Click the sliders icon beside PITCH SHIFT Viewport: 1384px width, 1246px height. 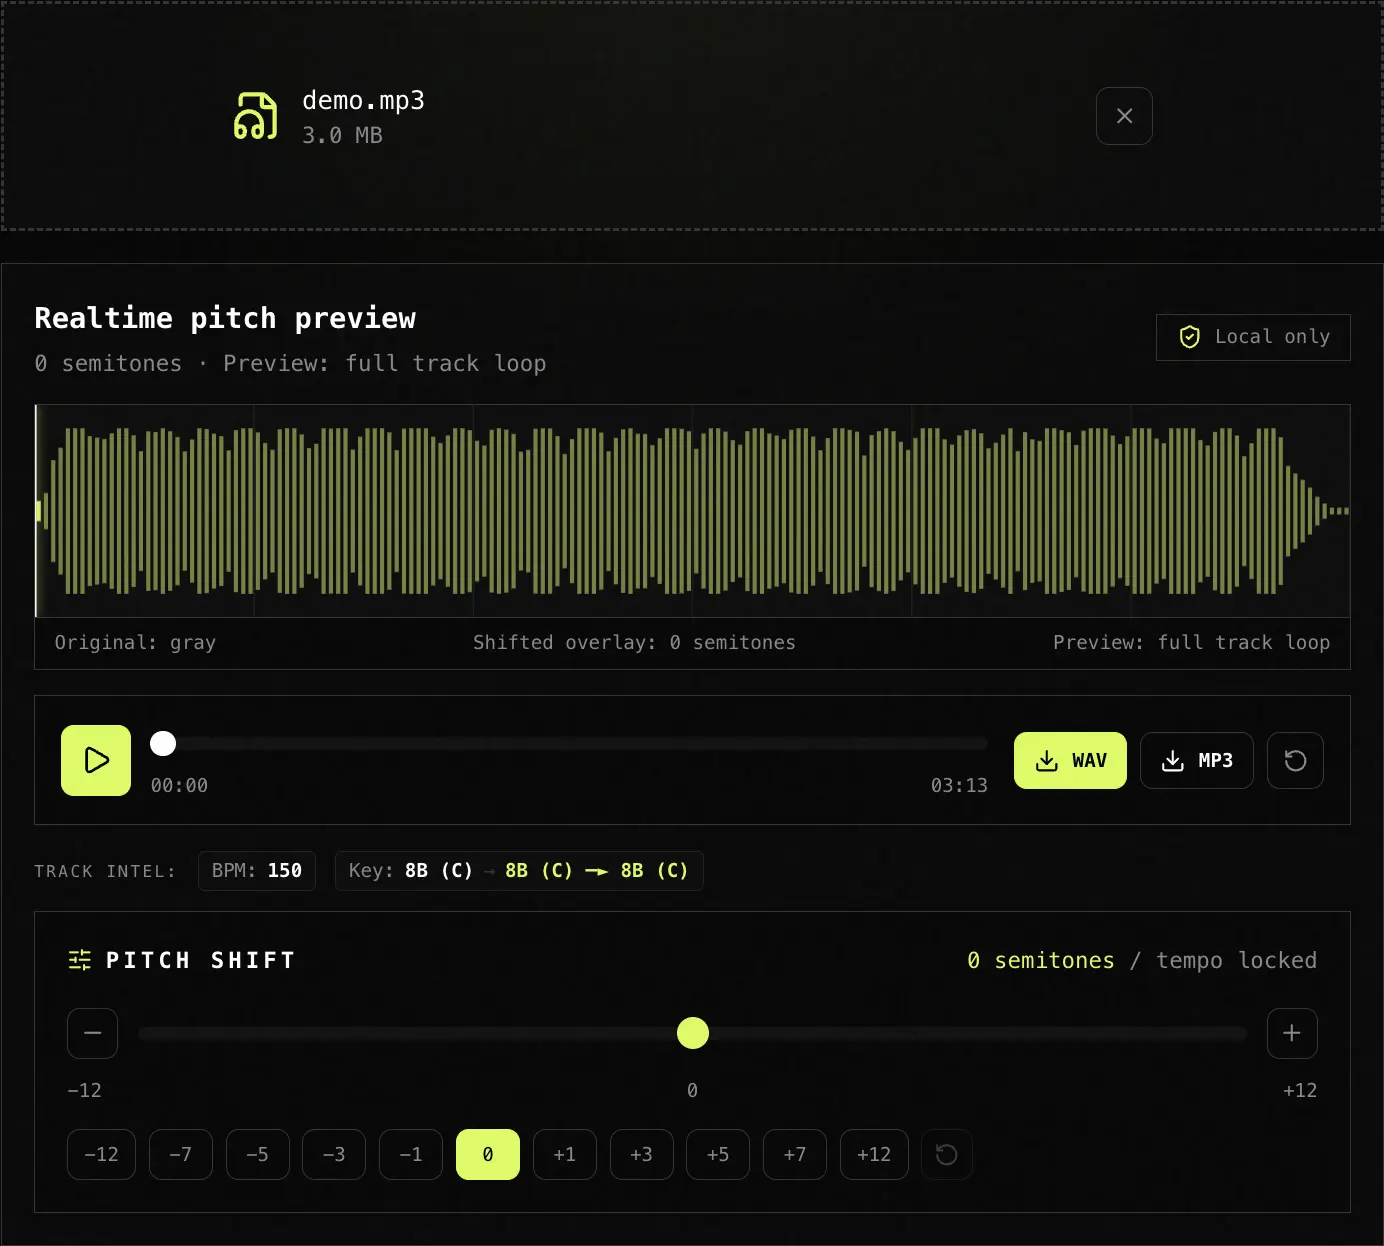pyautogui.click(x=80, y=960)
